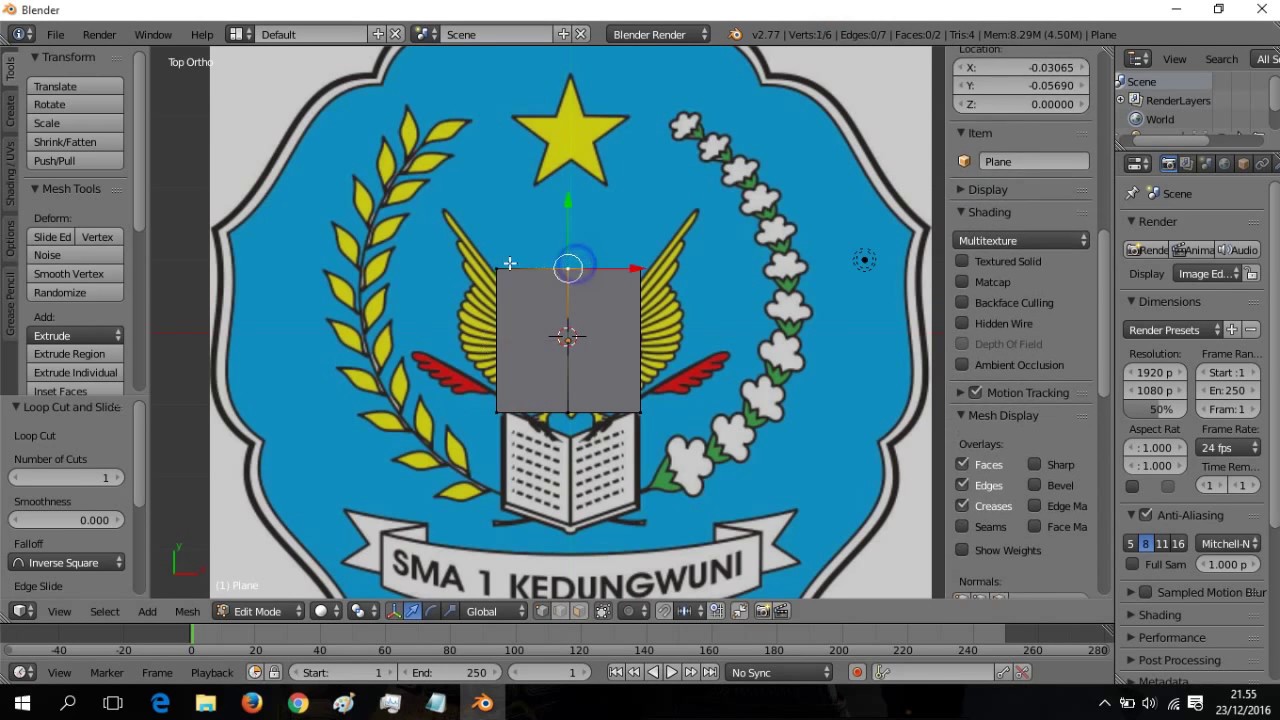Enable Textured Solid checkbox
This screenshot has height=720, width=1280.
(x=962, y=261)
